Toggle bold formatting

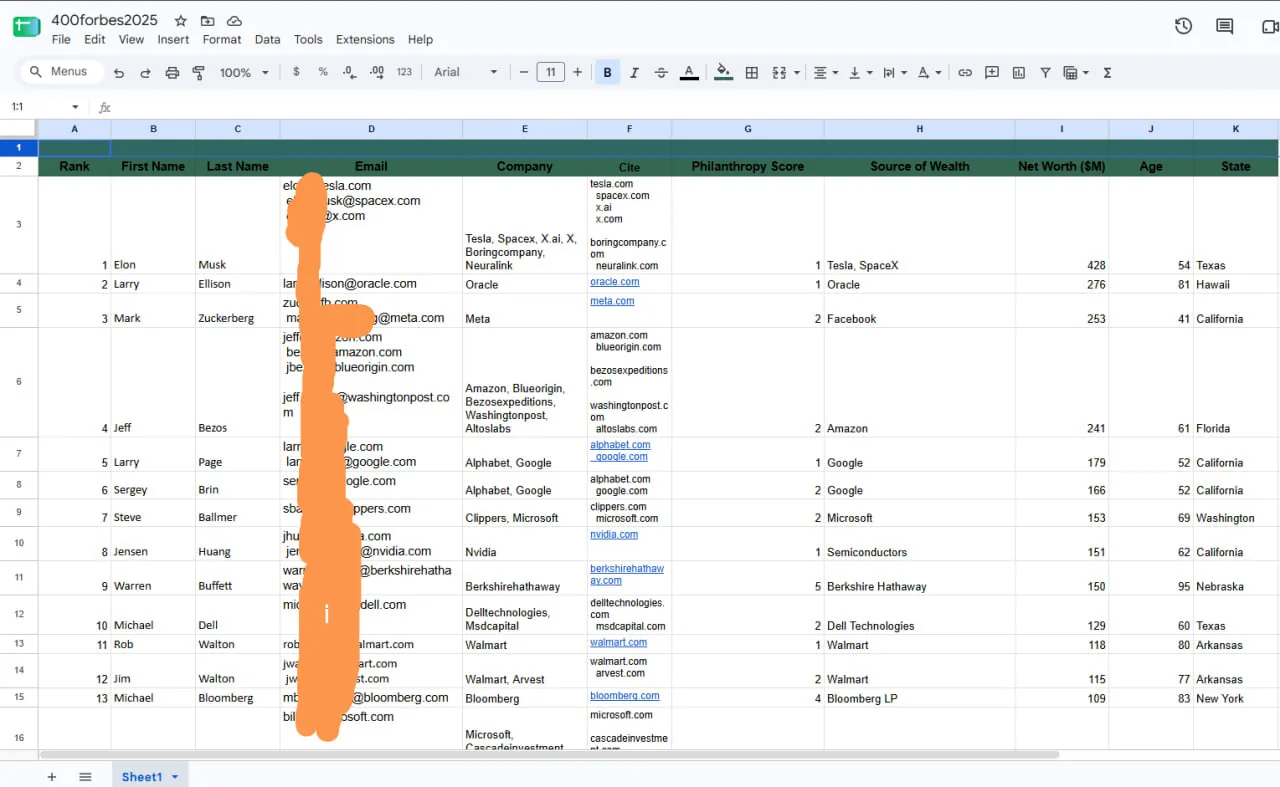(x=607, y=72)
